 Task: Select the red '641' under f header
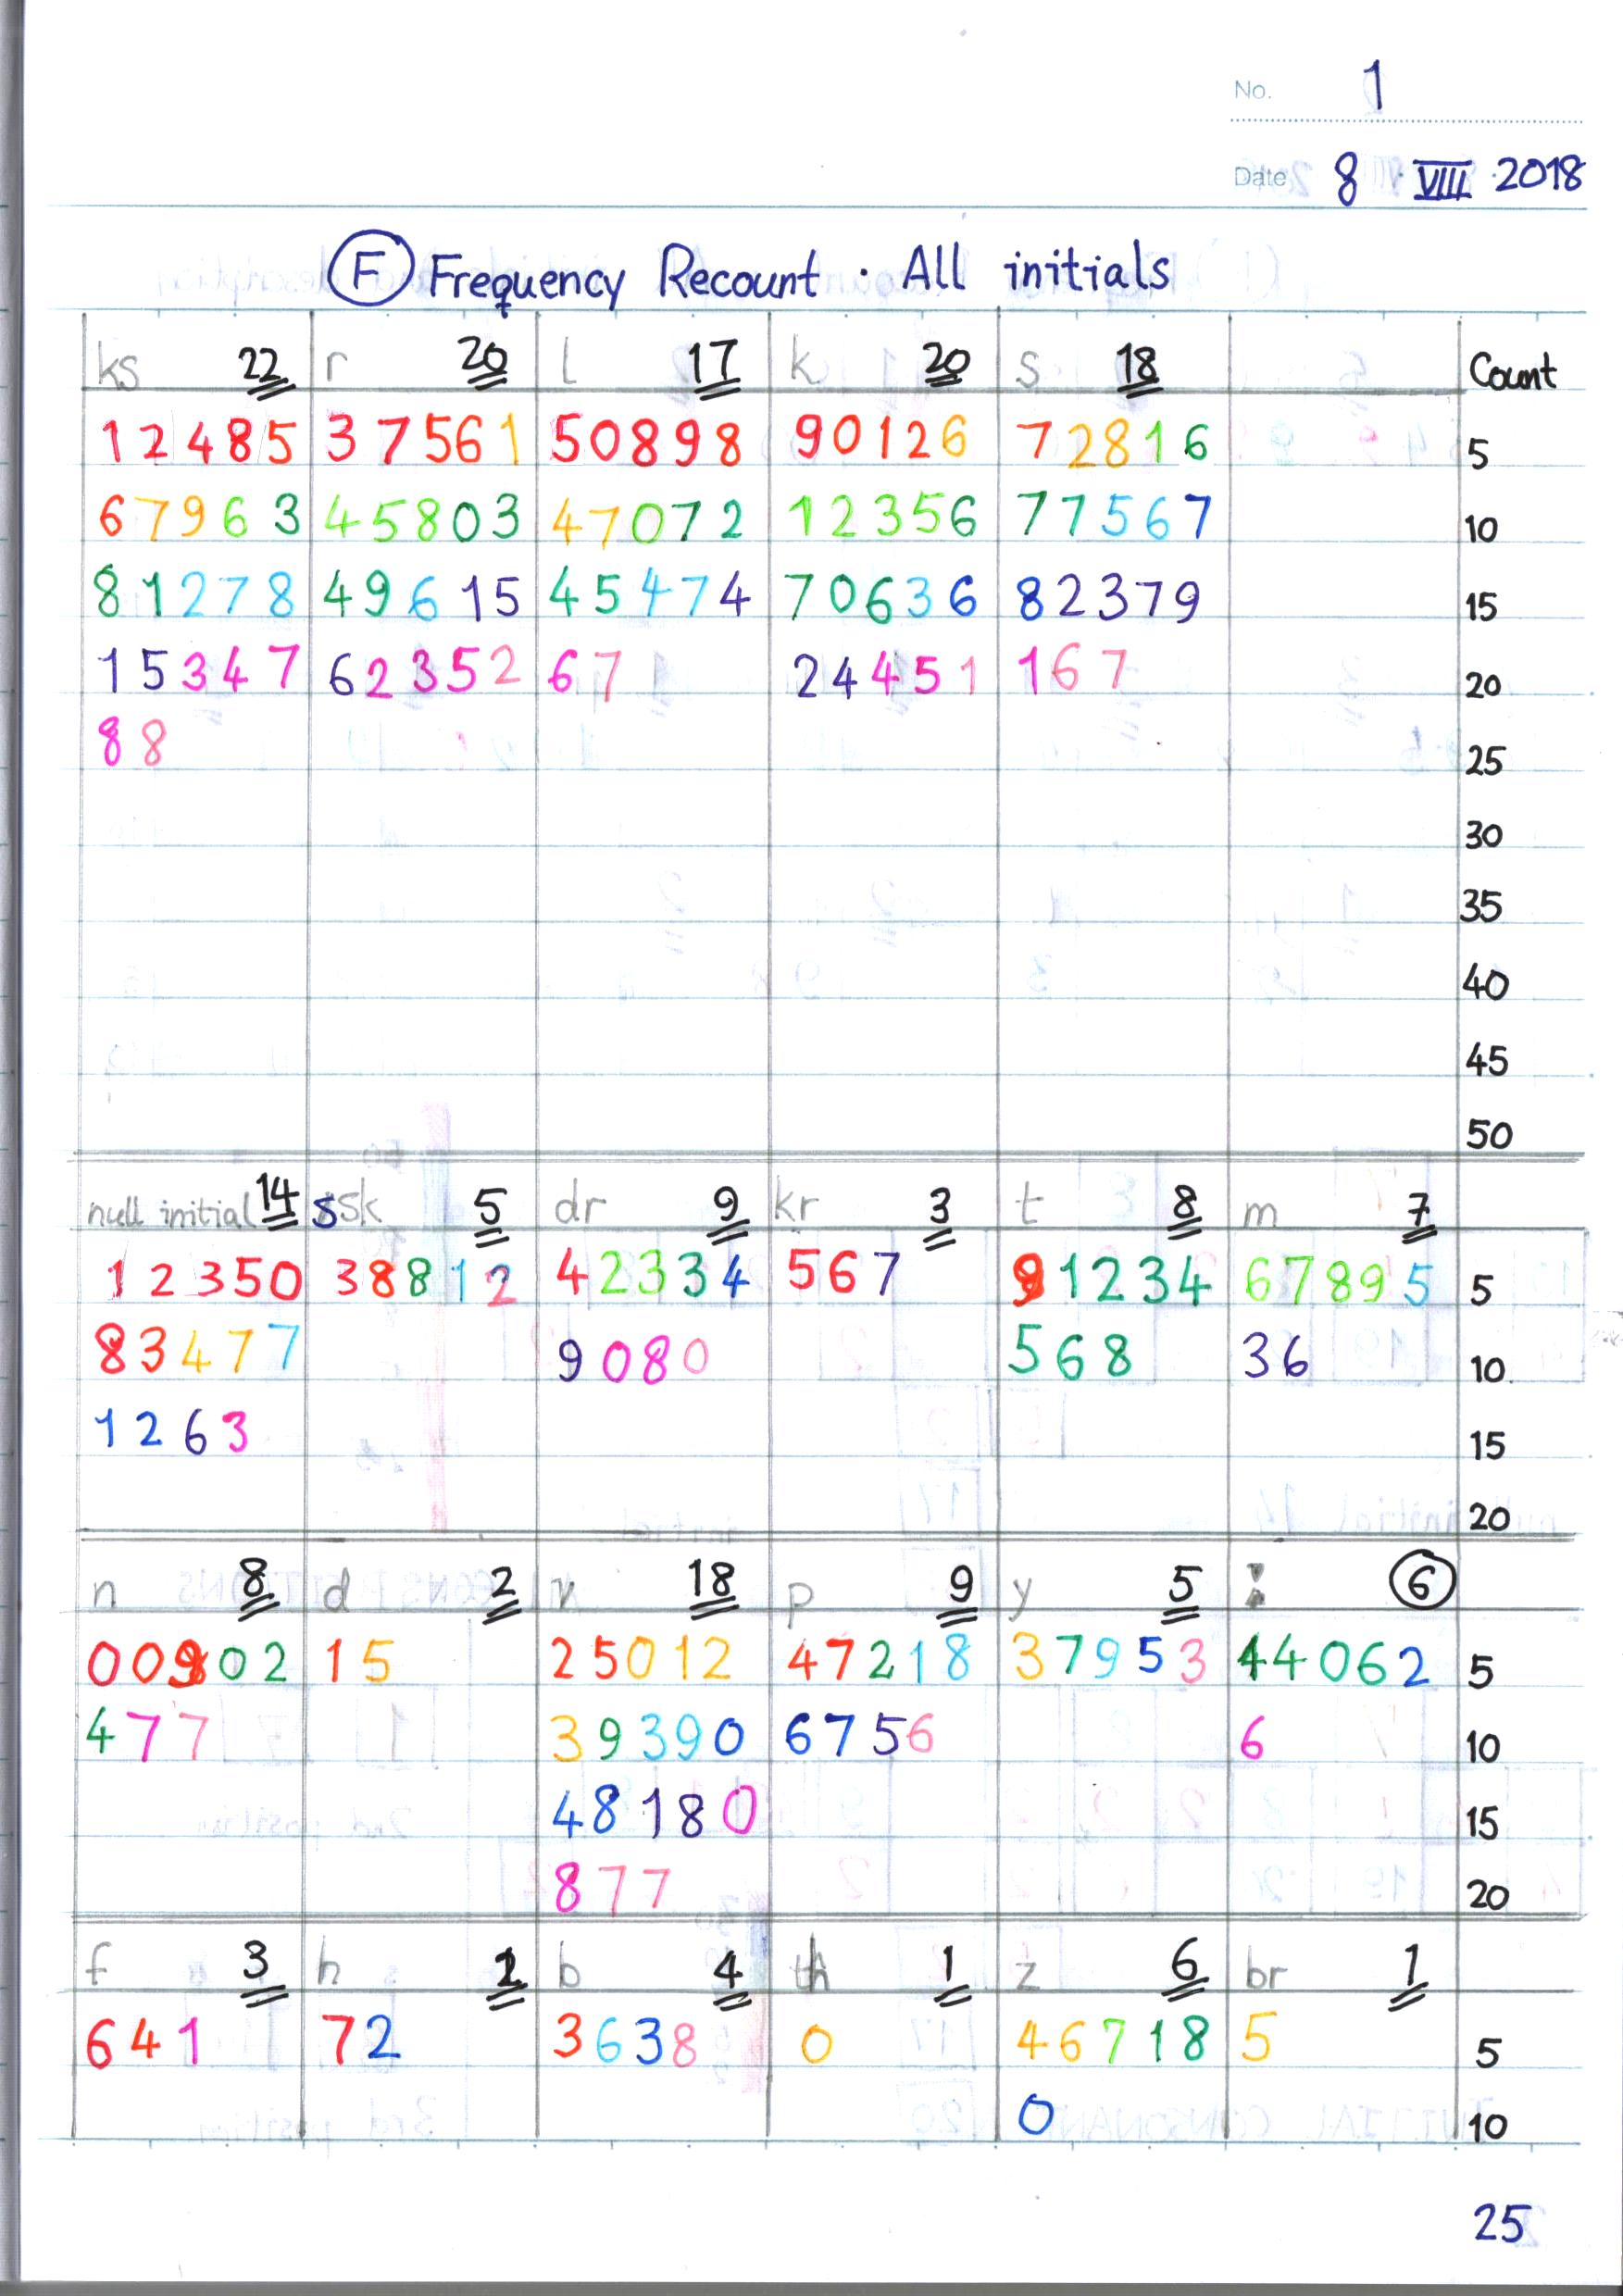[143, 2043]
